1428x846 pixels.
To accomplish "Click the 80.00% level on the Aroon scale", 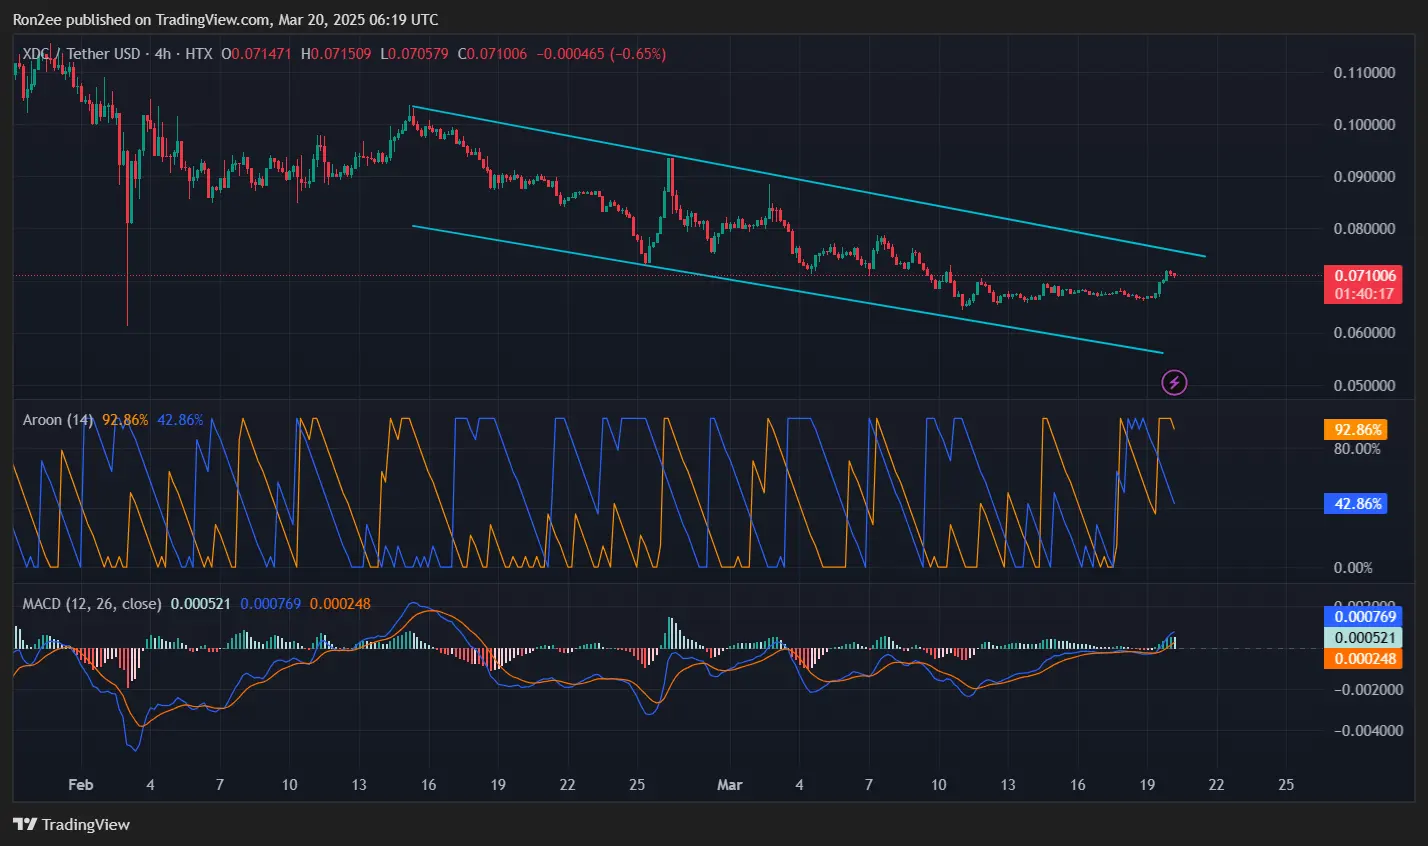I will pyautogui.click(x=1357, y=449).
